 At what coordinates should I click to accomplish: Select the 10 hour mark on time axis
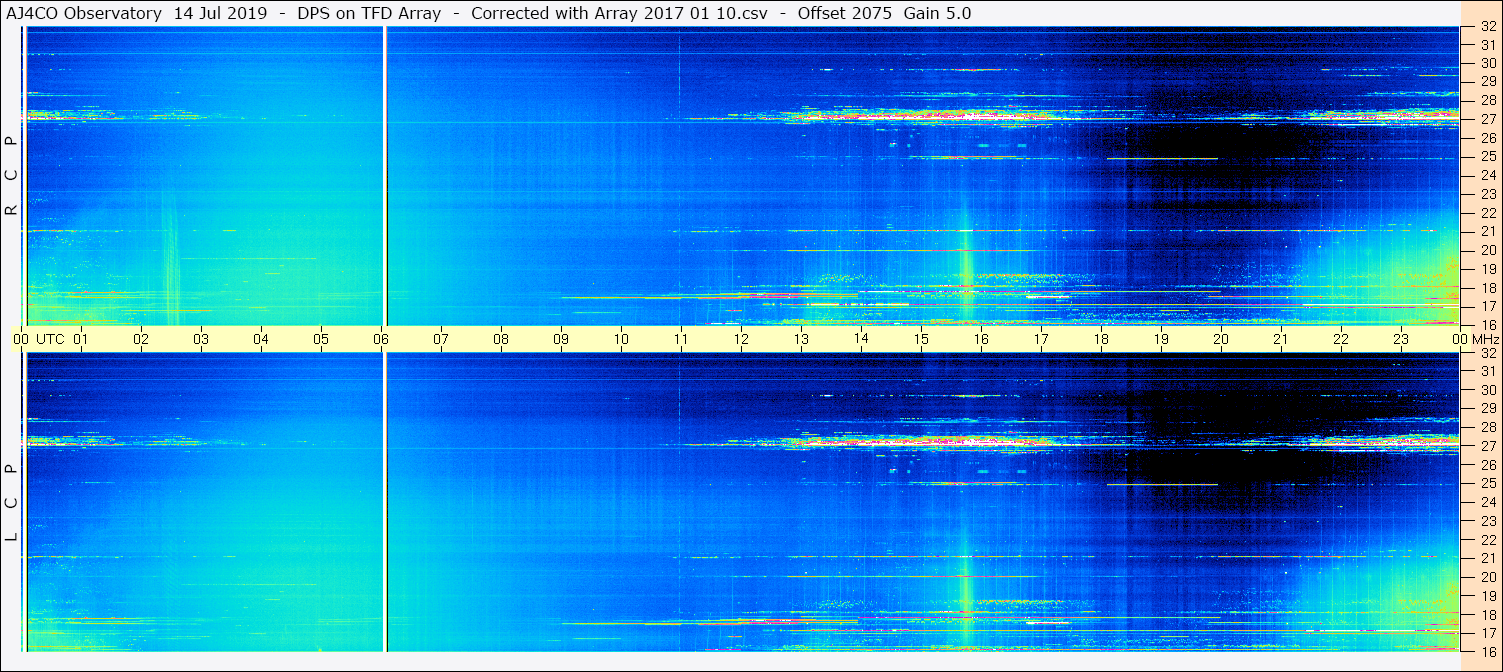[621, 339]
